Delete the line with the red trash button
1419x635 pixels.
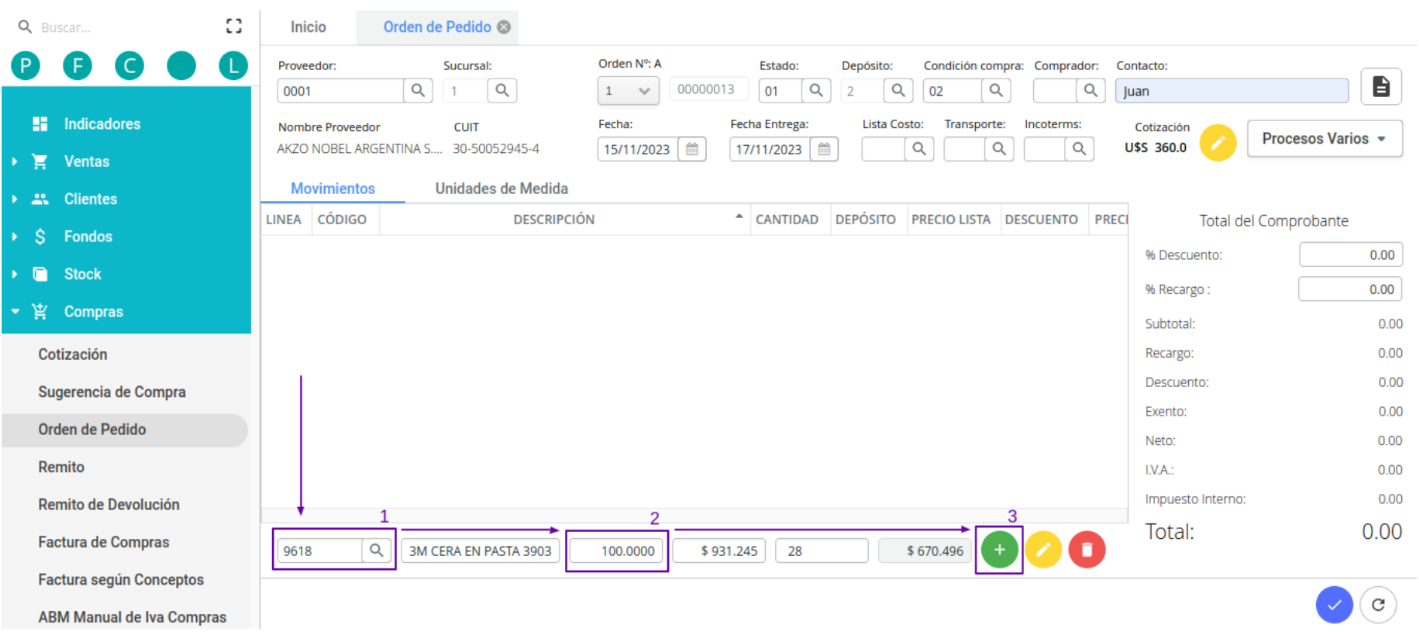[x=1087, y=550]
